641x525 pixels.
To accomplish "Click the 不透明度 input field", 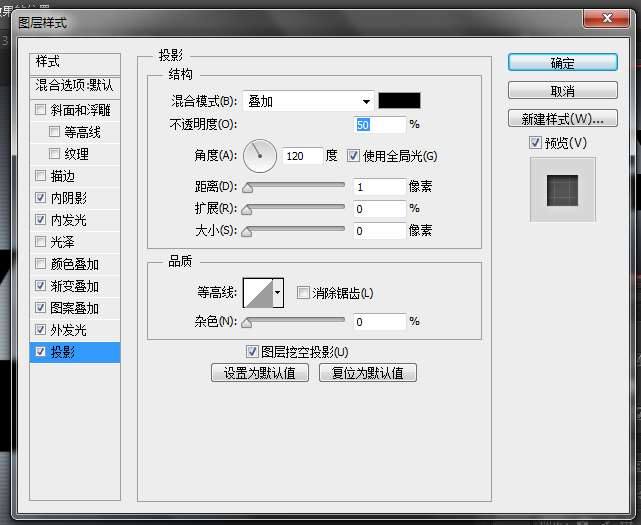I will point(380,124).
